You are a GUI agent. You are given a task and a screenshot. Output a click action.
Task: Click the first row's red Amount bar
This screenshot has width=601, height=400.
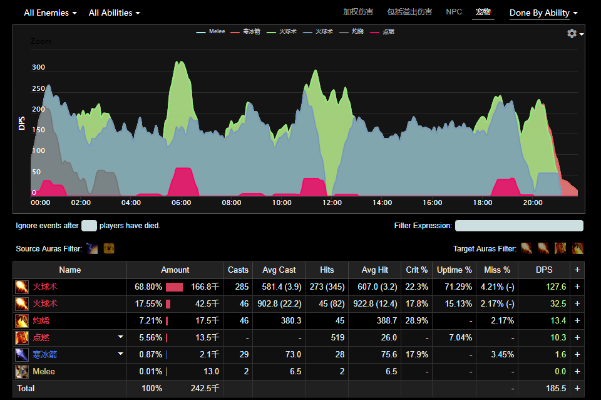173,286
